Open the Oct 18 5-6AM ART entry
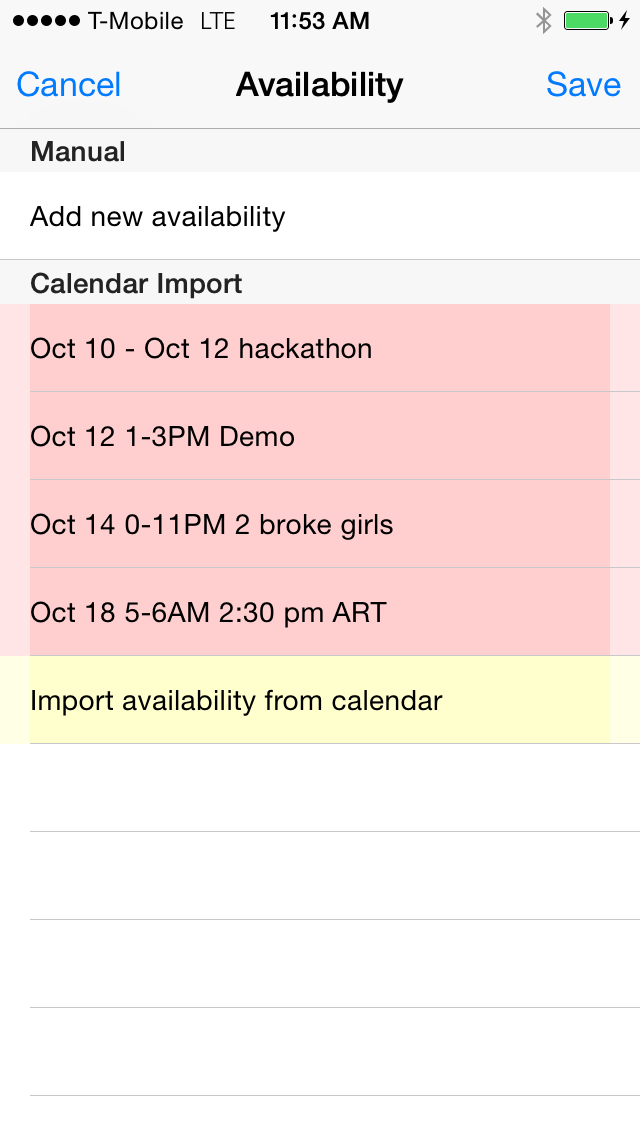The height and width of the screenshot is (1136, 640). [x=208, y=613]
